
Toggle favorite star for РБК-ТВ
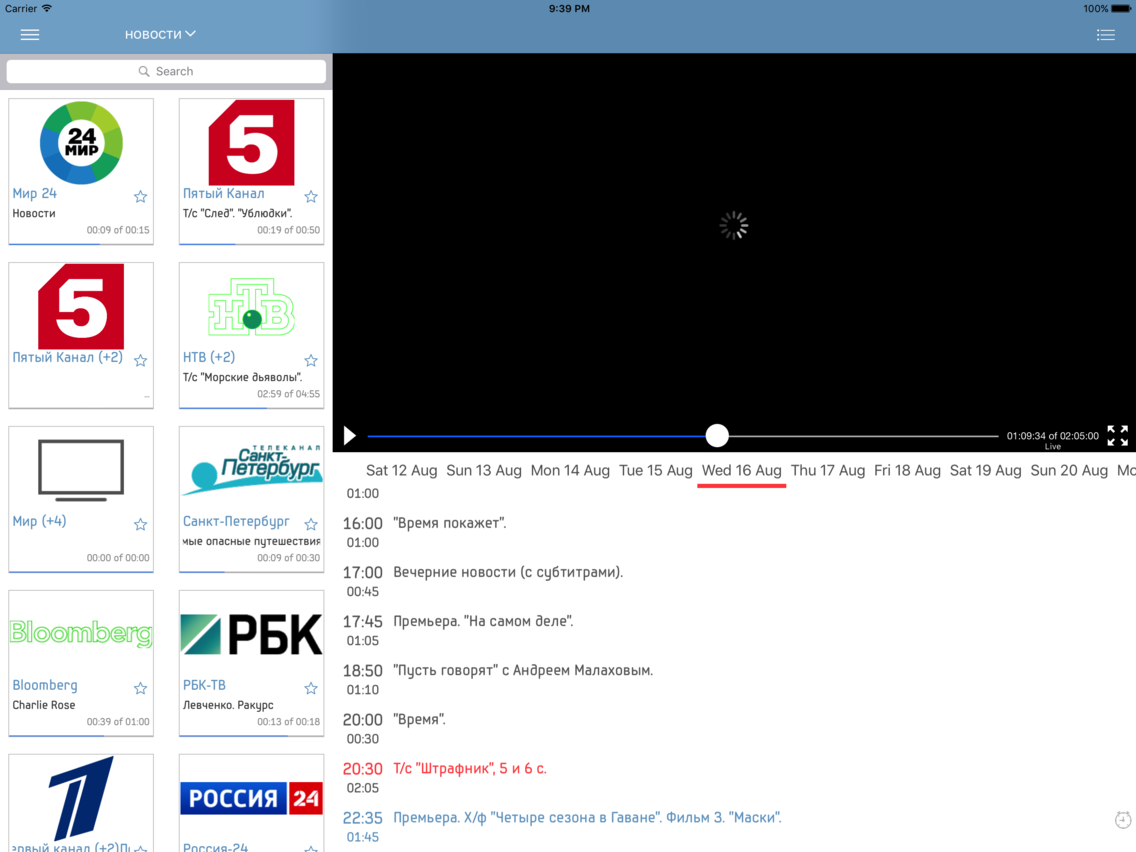coord(311,688)
